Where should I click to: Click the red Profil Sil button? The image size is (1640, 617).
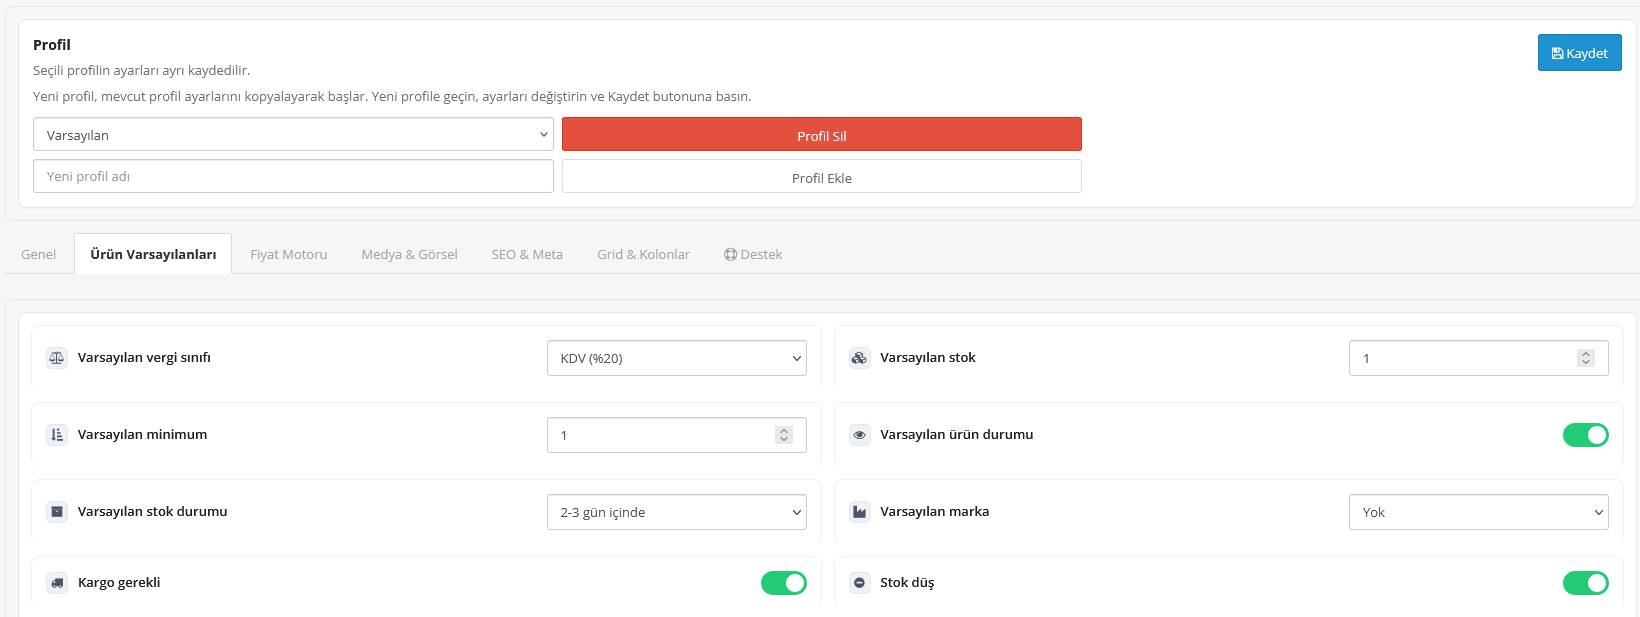point(822,135)
